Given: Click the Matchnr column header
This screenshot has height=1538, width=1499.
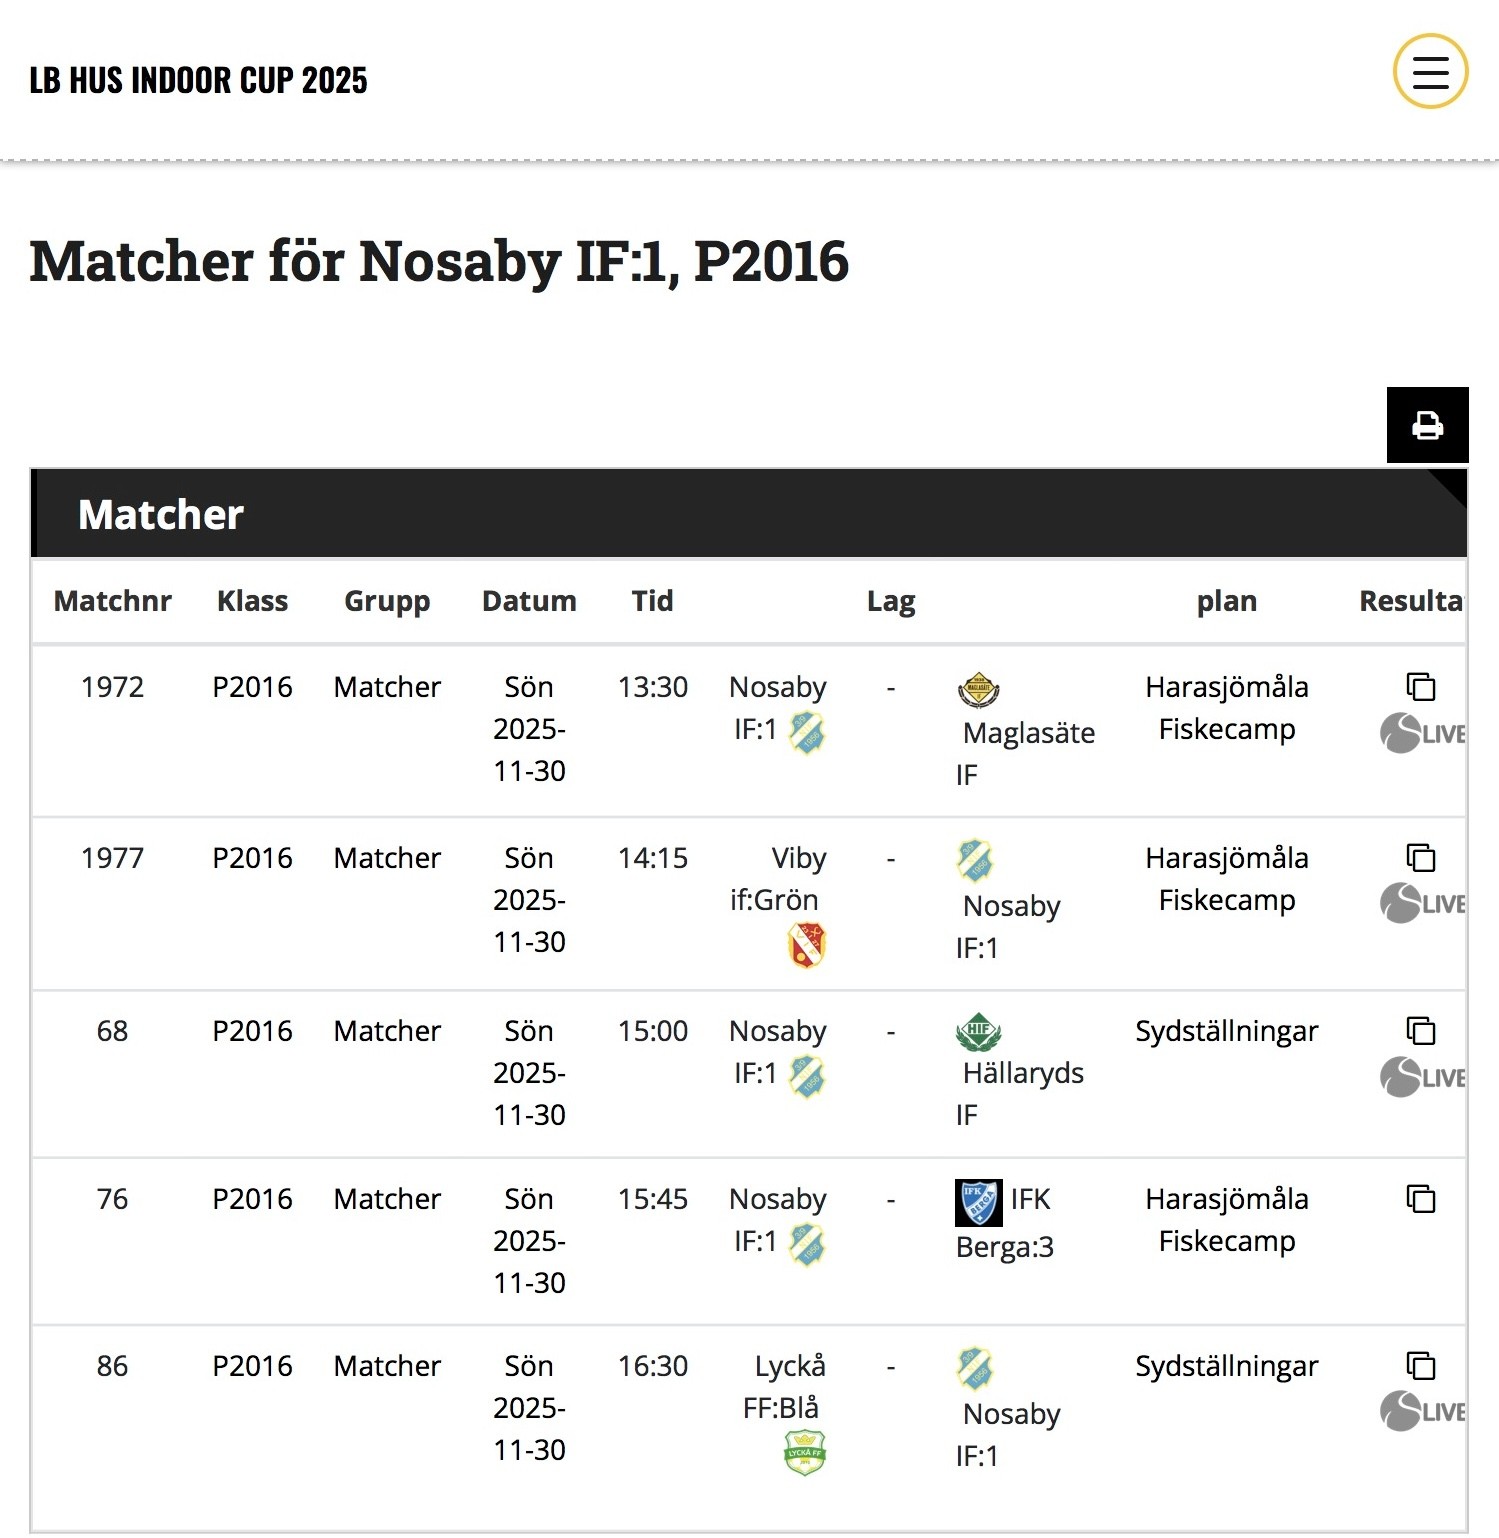Looking at the screenshot, I should (112, 601).
